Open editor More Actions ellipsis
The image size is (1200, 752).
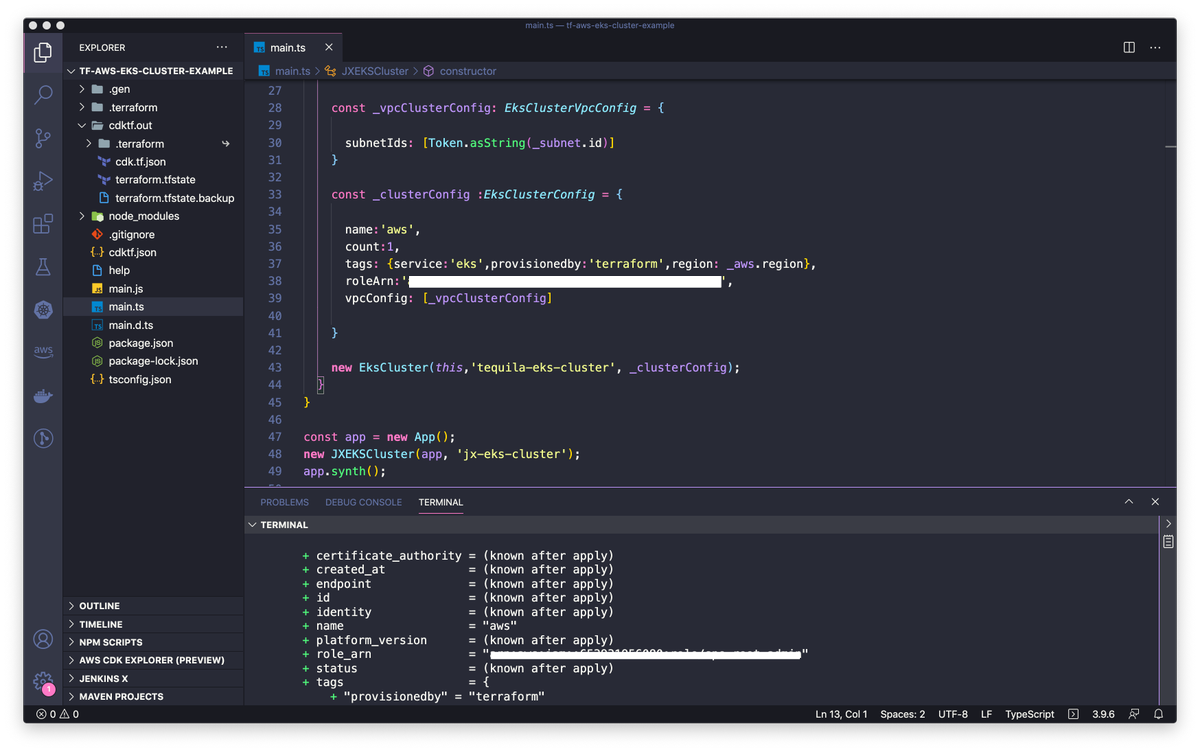1155,47
